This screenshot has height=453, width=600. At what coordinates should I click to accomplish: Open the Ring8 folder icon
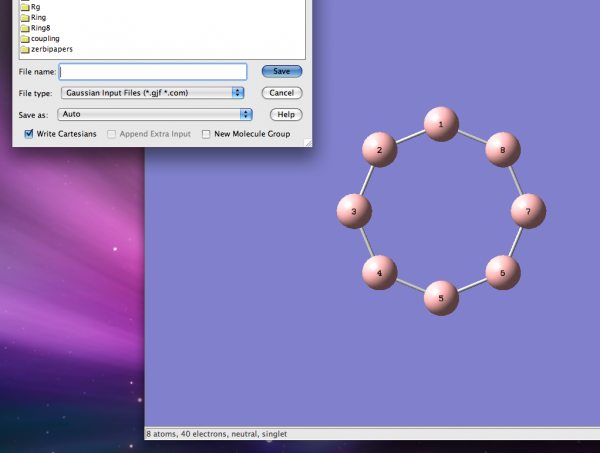(25, 28)
